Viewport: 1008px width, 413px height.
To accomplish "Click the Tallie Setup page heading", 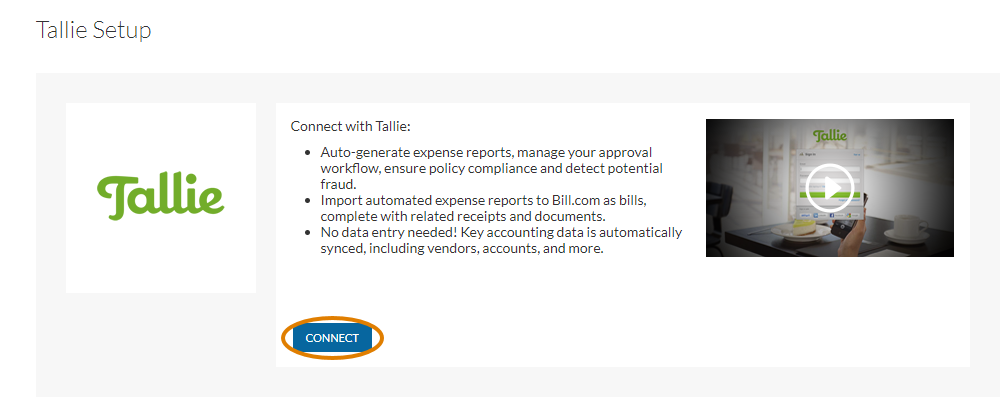I will coord(93,30).
